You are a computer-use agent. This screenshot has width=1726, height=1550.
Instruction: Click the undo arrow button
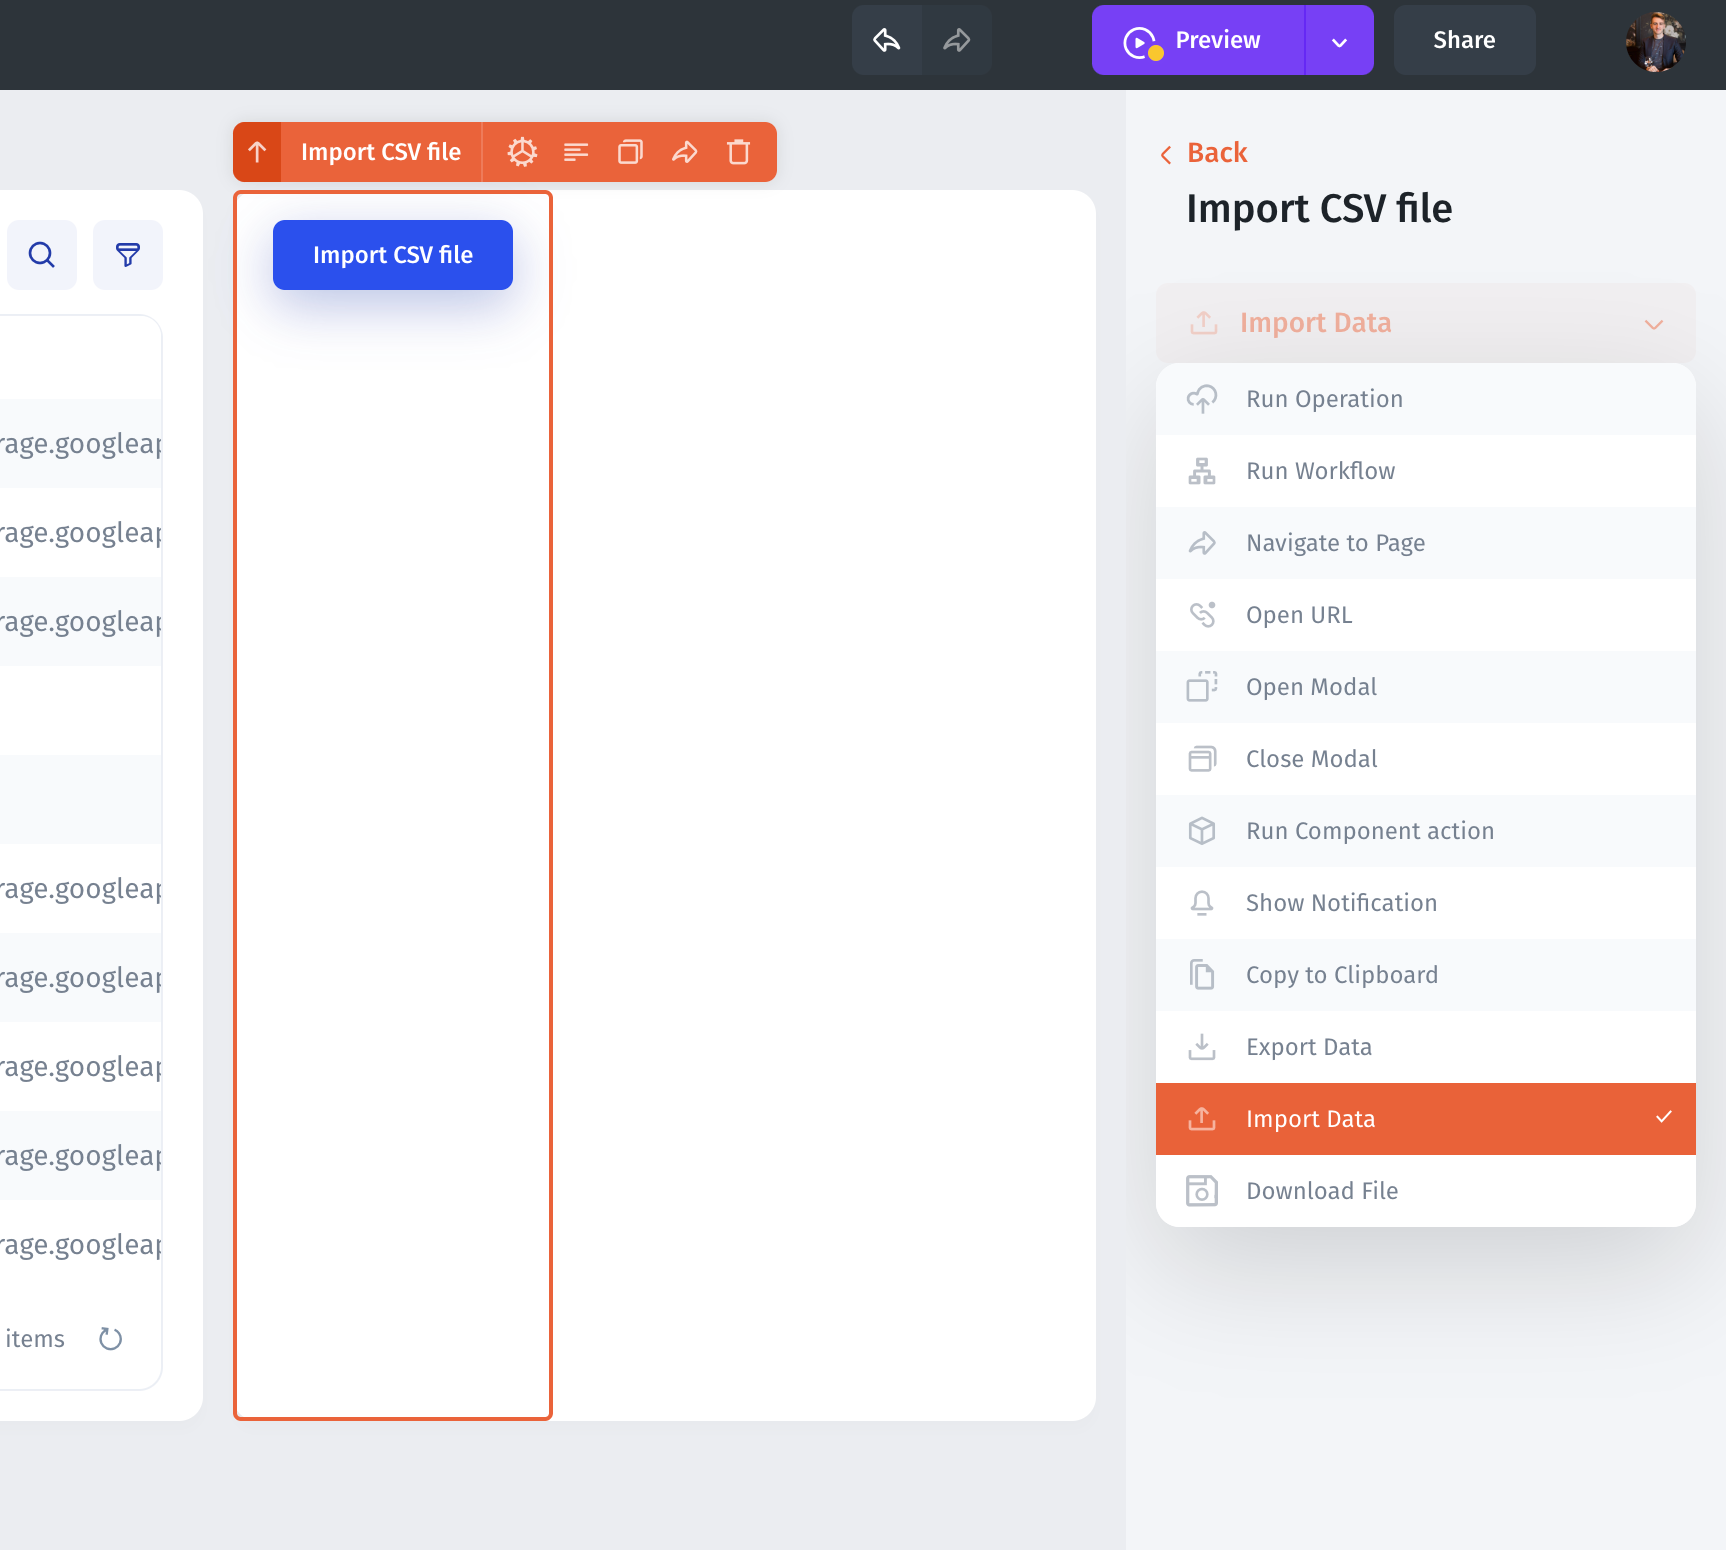tap(887, 40)
